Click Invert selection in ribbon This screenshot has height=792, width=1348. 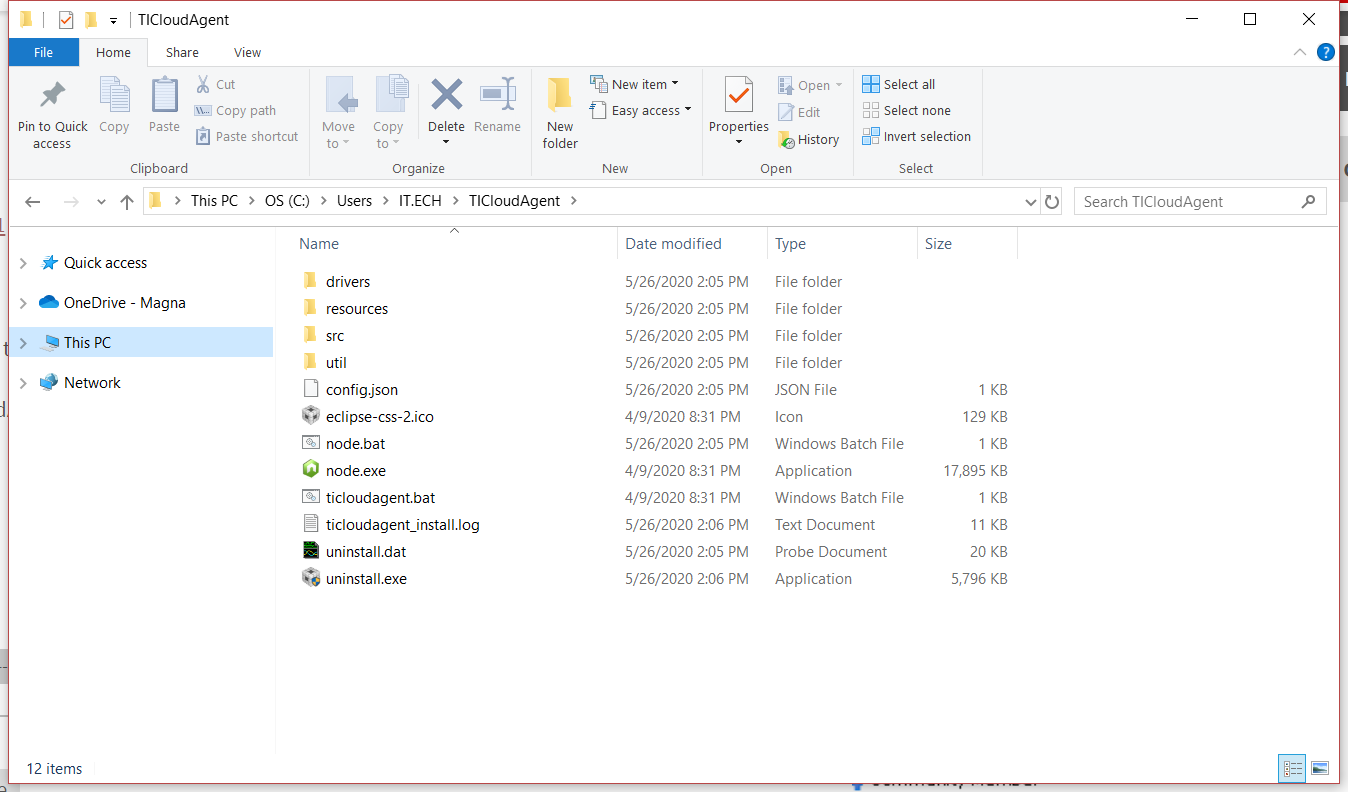(916, 136)
